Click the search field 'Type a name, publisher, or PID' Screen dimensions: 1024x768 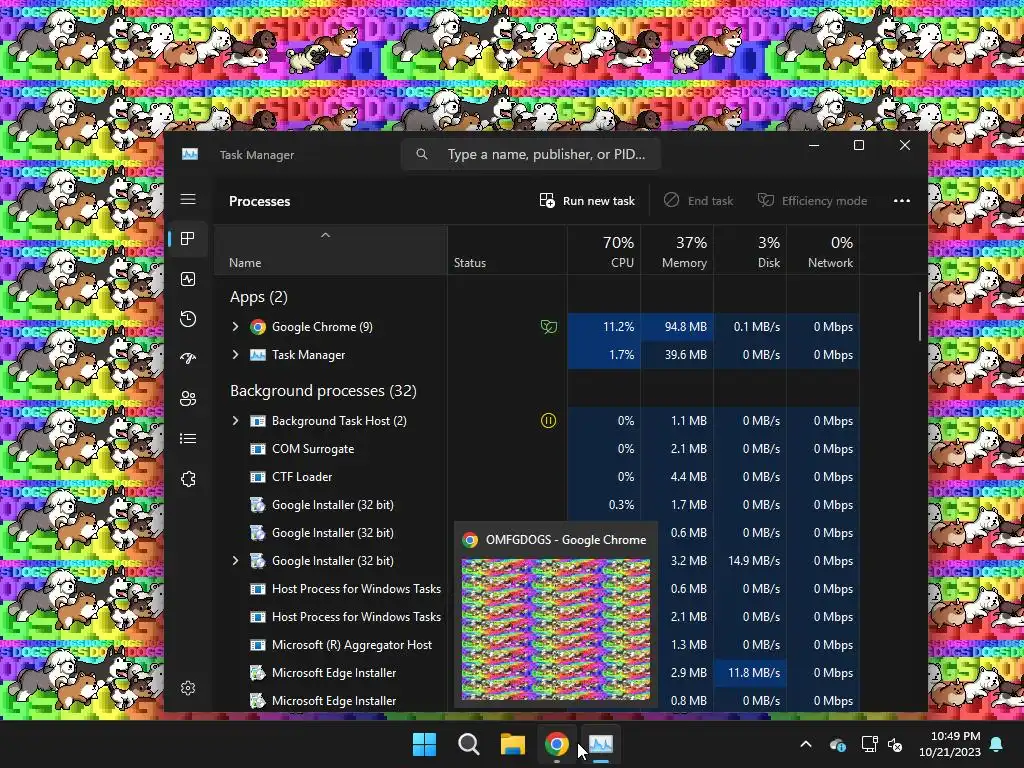531,154
